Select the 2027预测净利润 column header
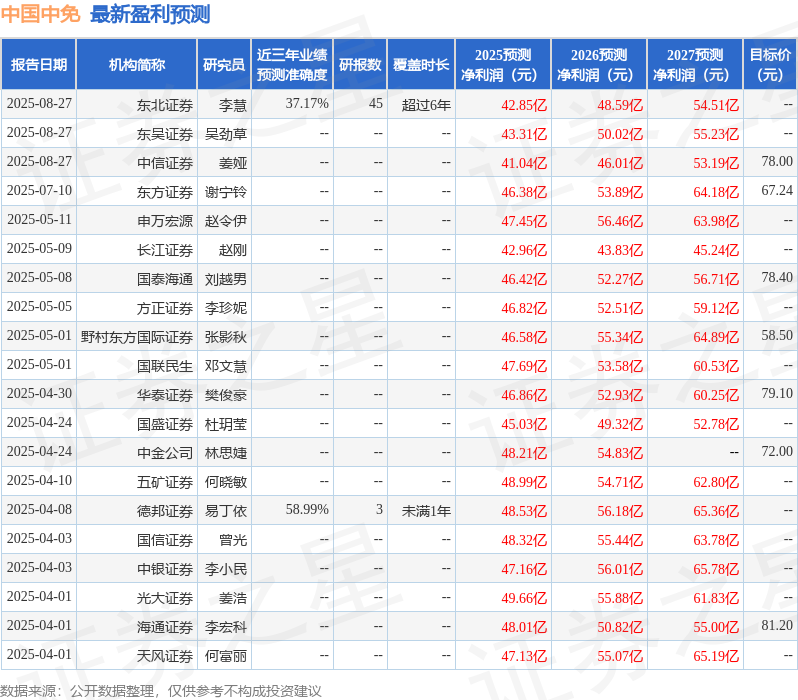The width and height of the screenshot is (798, 700). point(695,65)
